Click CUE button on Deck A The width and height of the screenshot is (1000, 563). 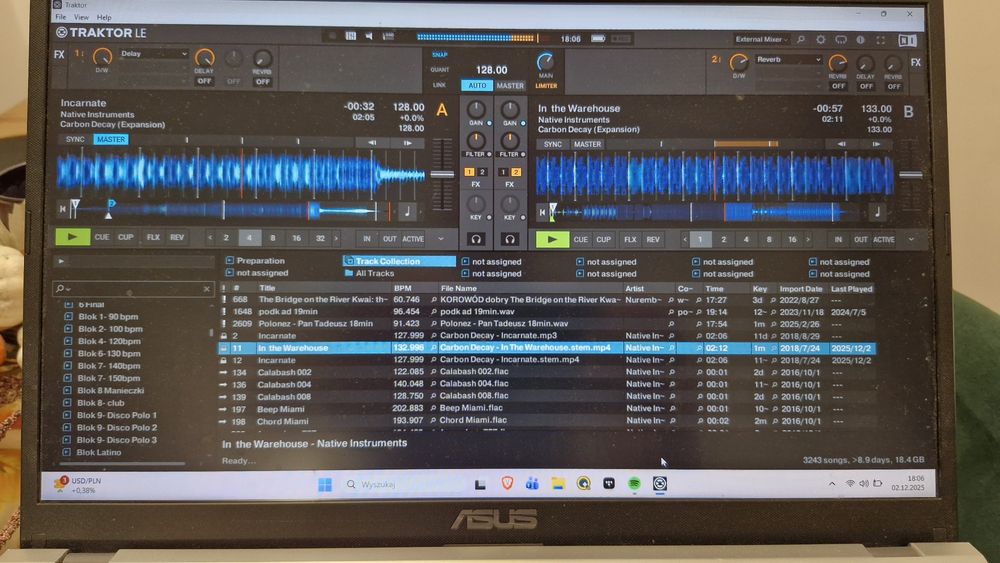[x=102, y=237]
